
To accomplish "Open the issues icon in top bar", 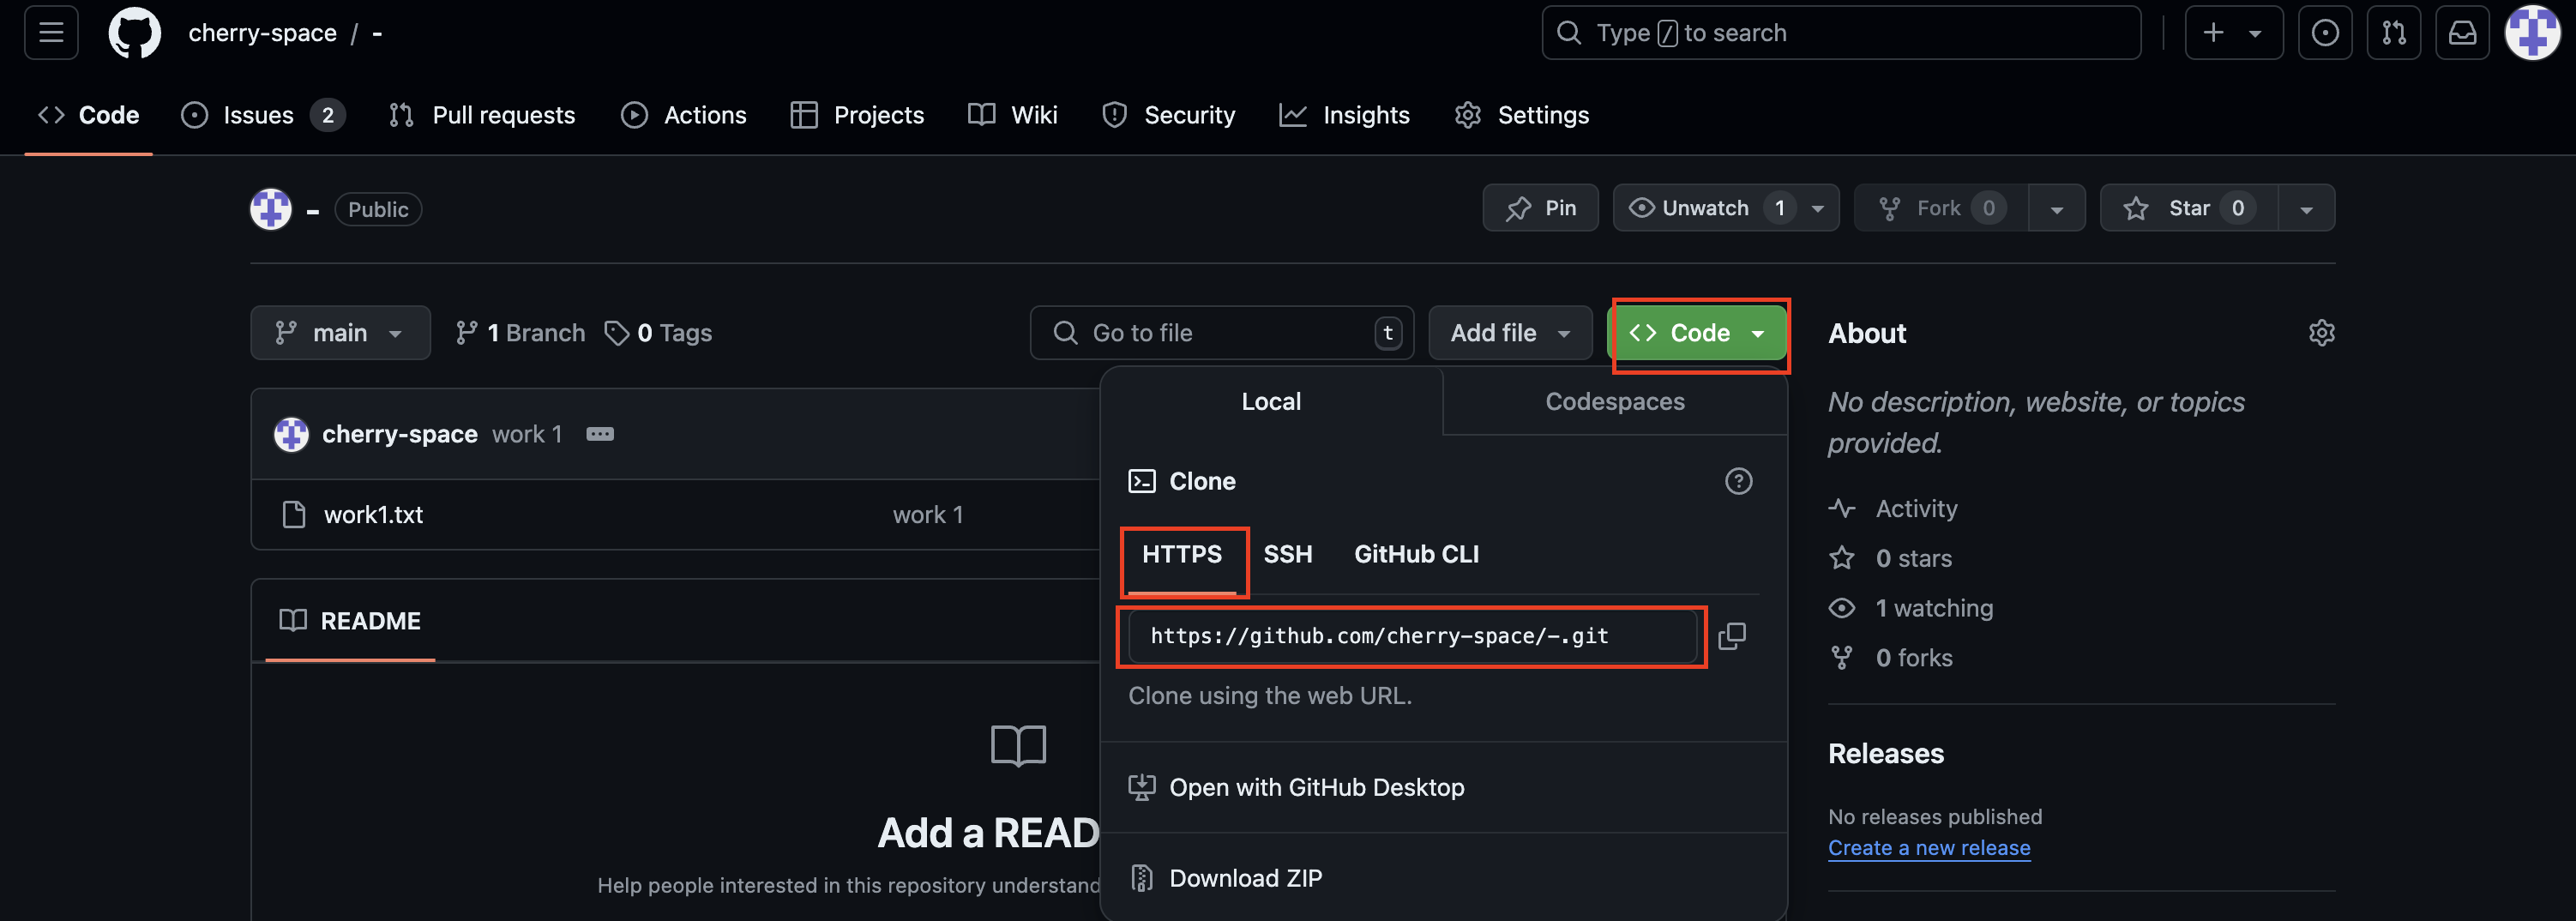I will (2325, 33).
